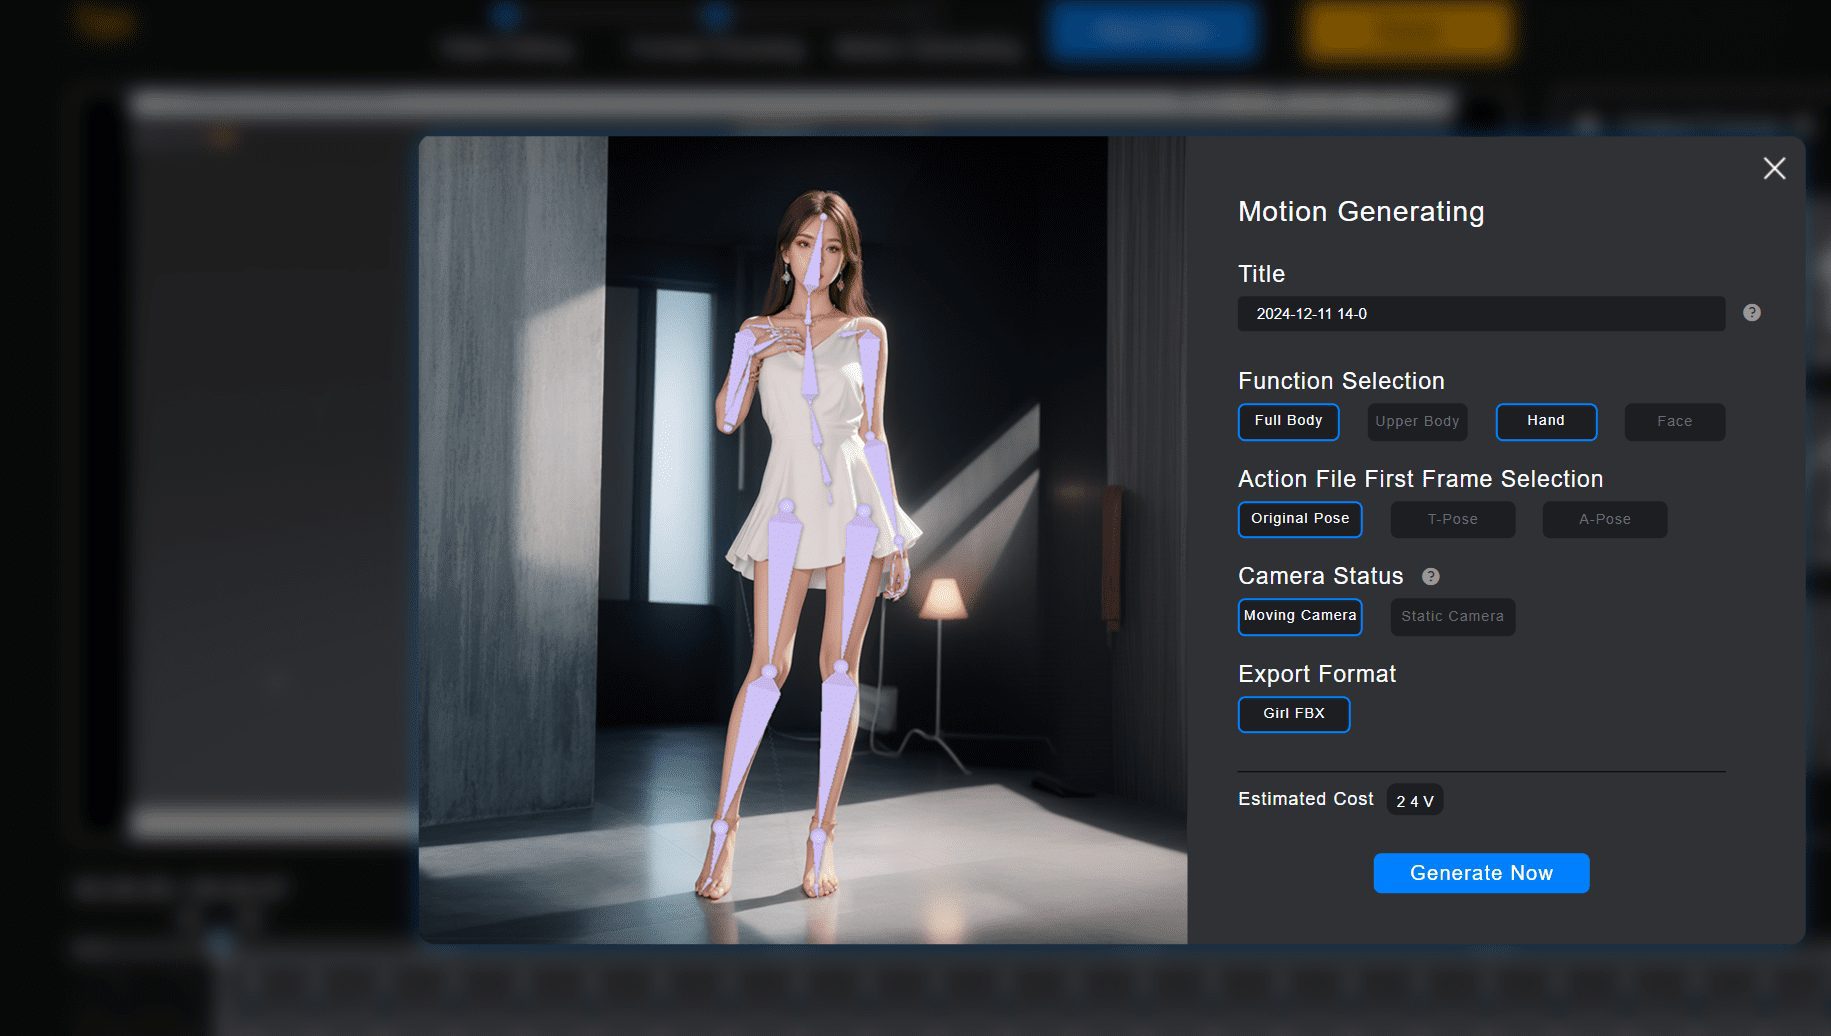Pick A-Pose for first frame
Image resolution: width=1831 pixels, height=1036 pixels.
(x=1604, y=520)
